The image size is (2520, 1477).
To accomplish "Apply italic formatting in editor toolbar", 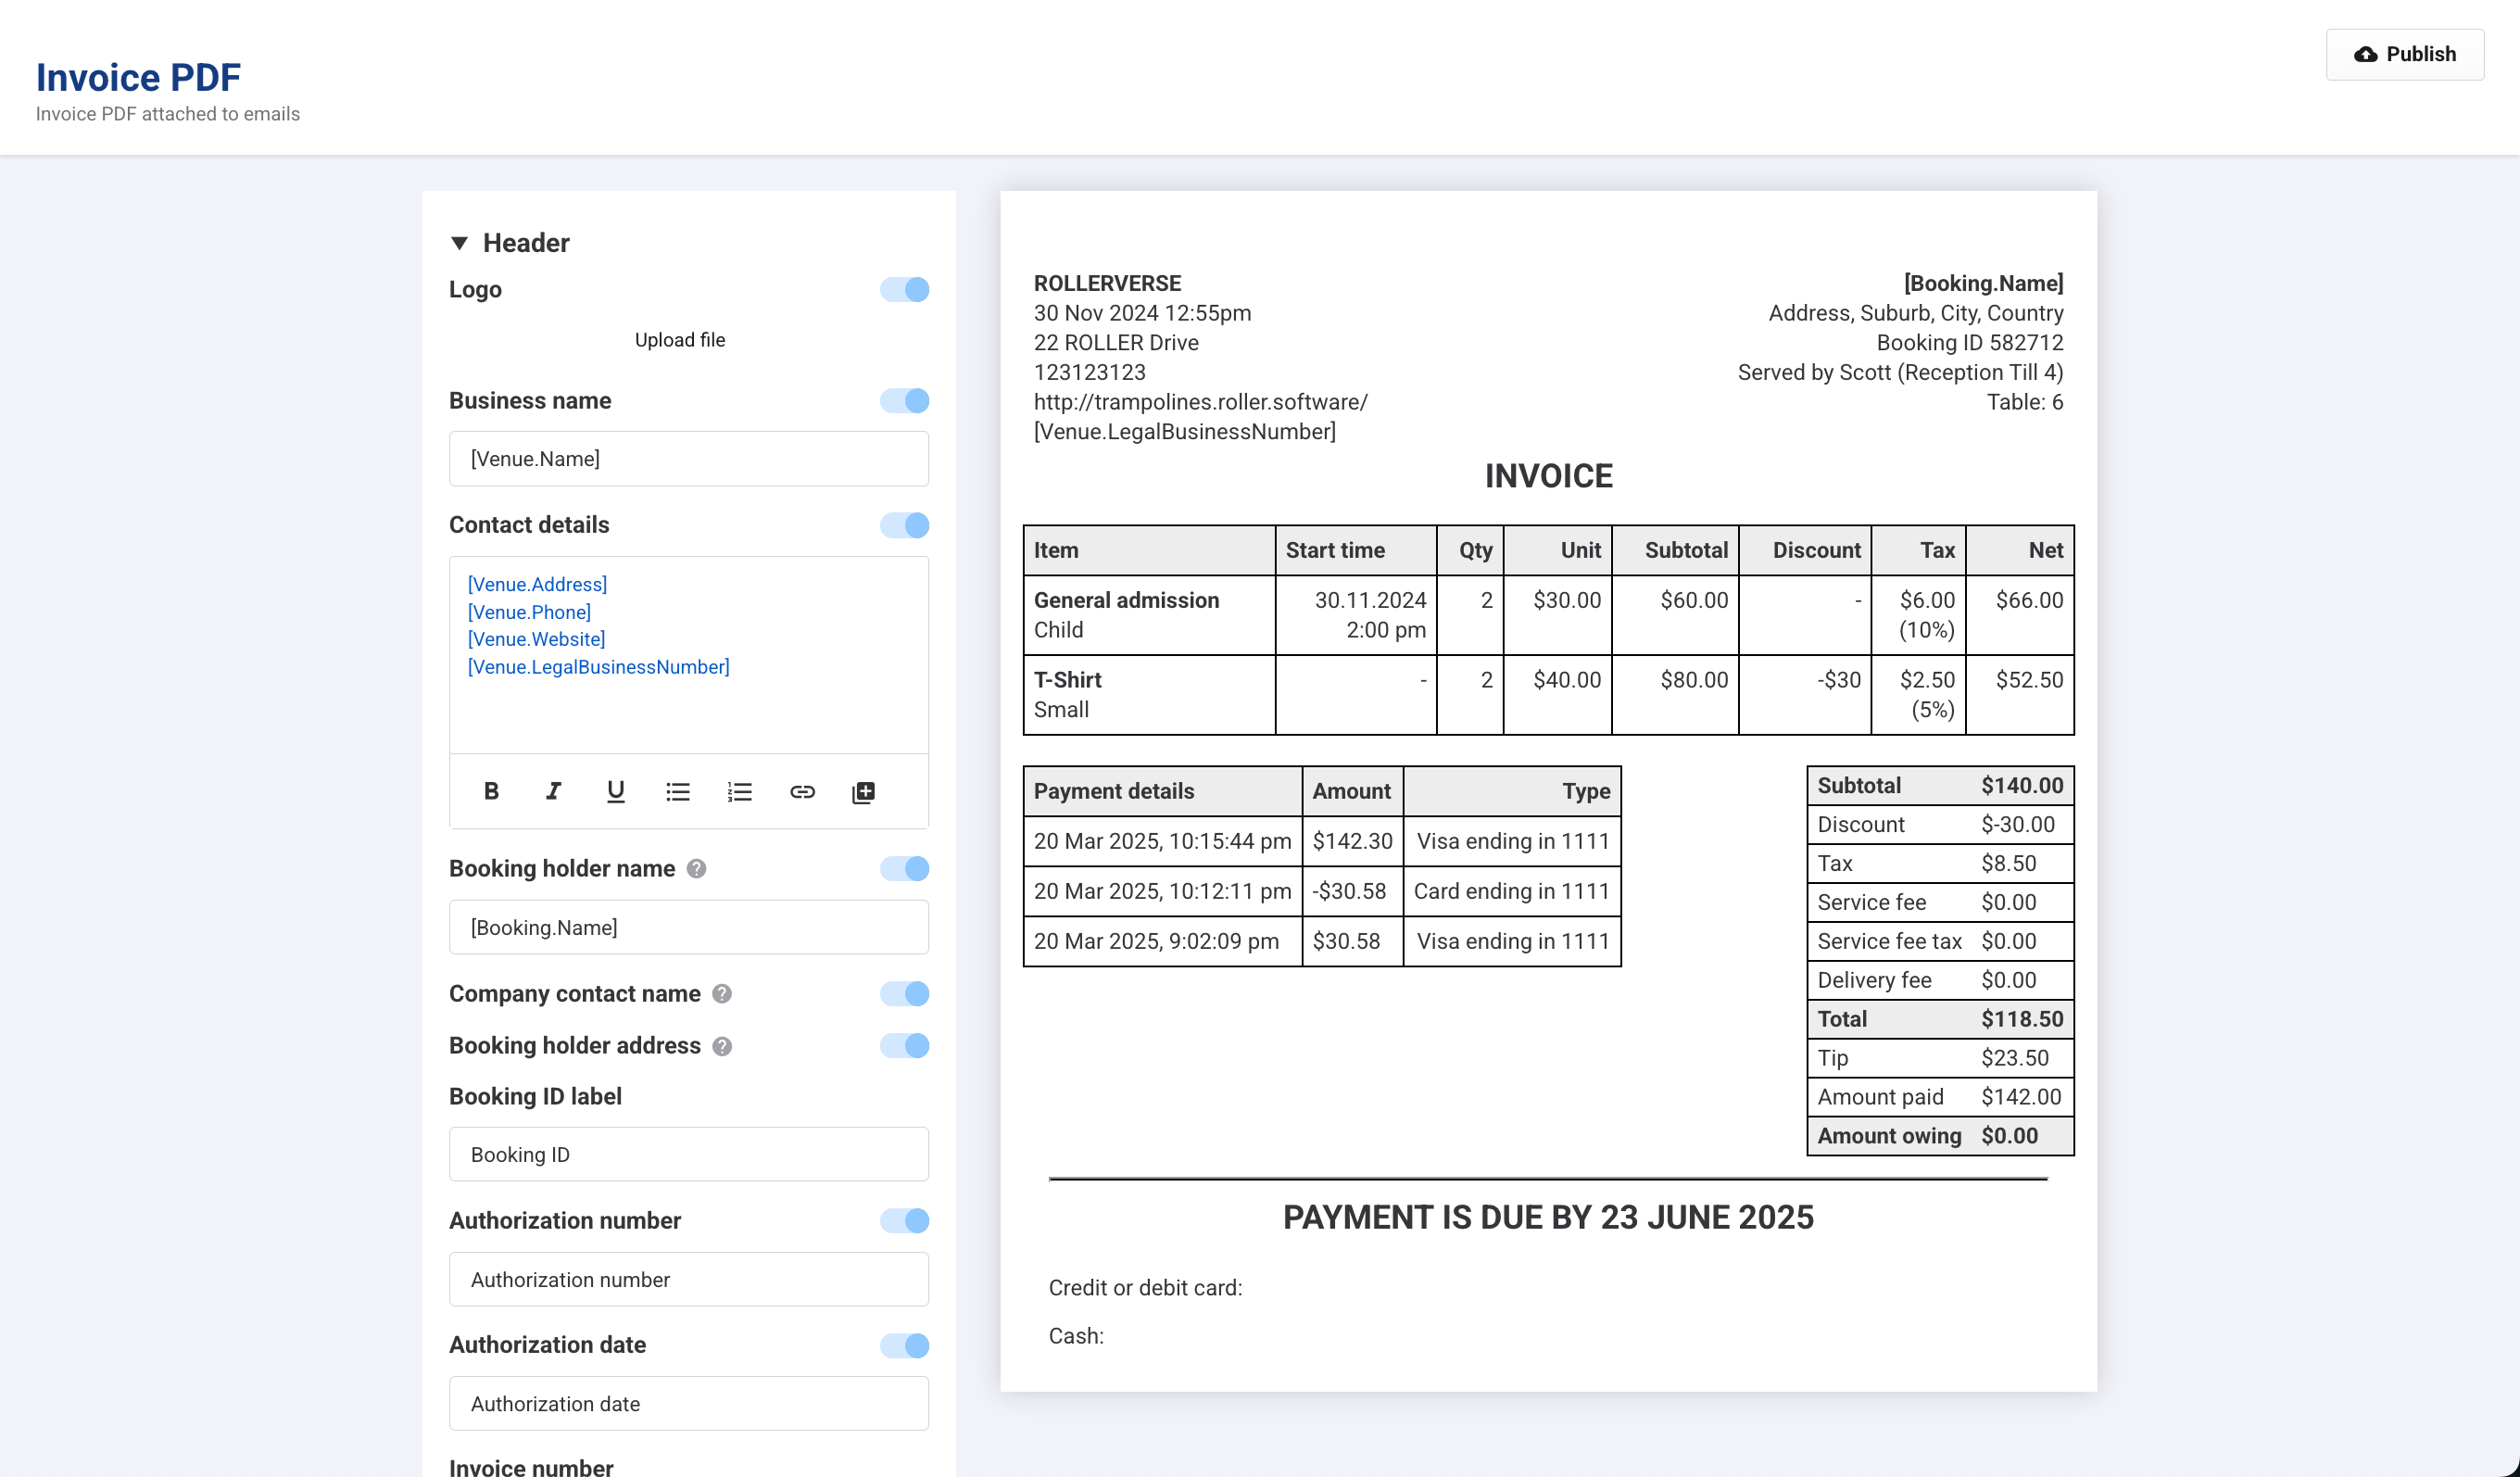I will tap(553, 792).
